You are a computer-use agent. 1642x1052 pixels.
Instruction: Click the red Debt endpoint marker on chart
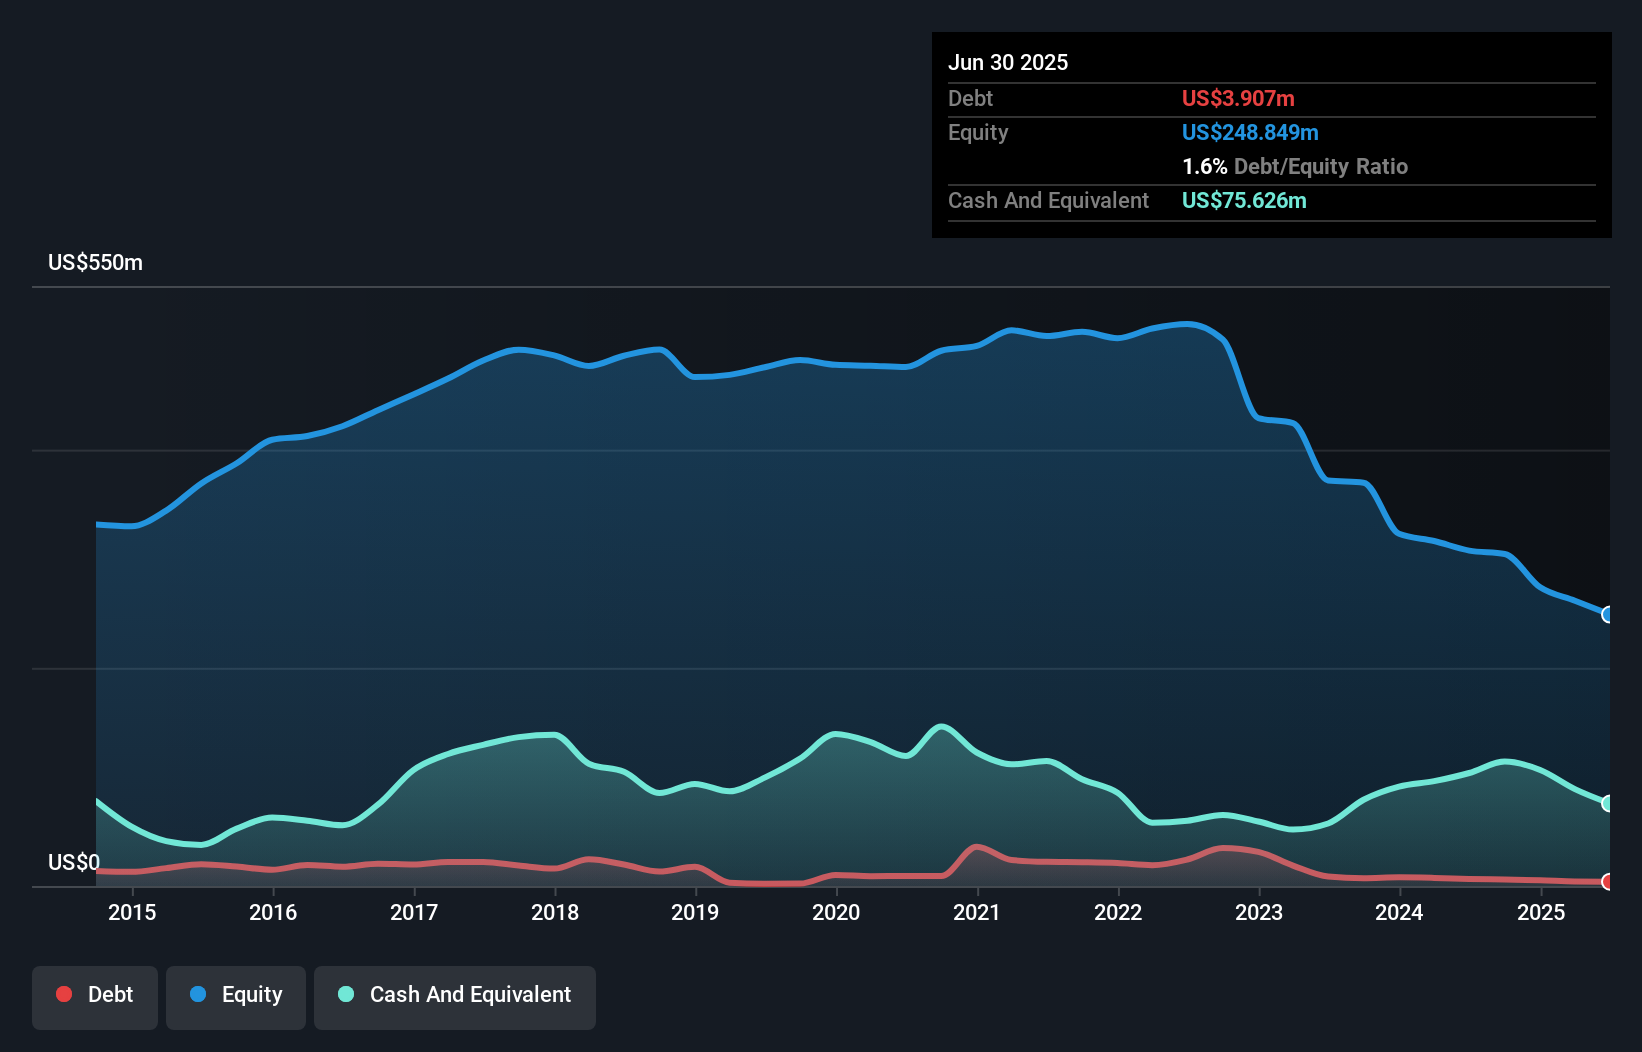(1607, 883)
